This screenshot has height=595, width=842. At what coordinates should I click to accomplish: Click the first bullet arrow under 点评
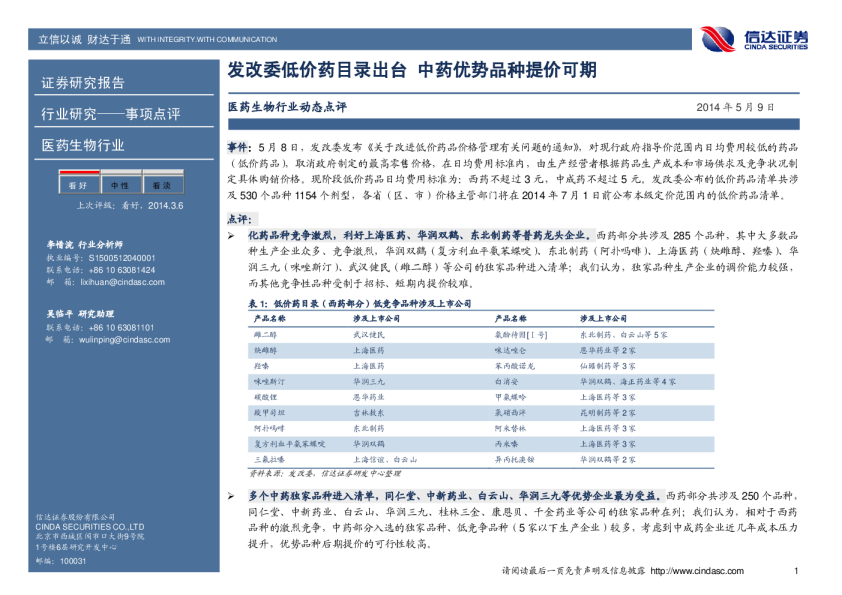pyautogui.click(x=232, y=233)
